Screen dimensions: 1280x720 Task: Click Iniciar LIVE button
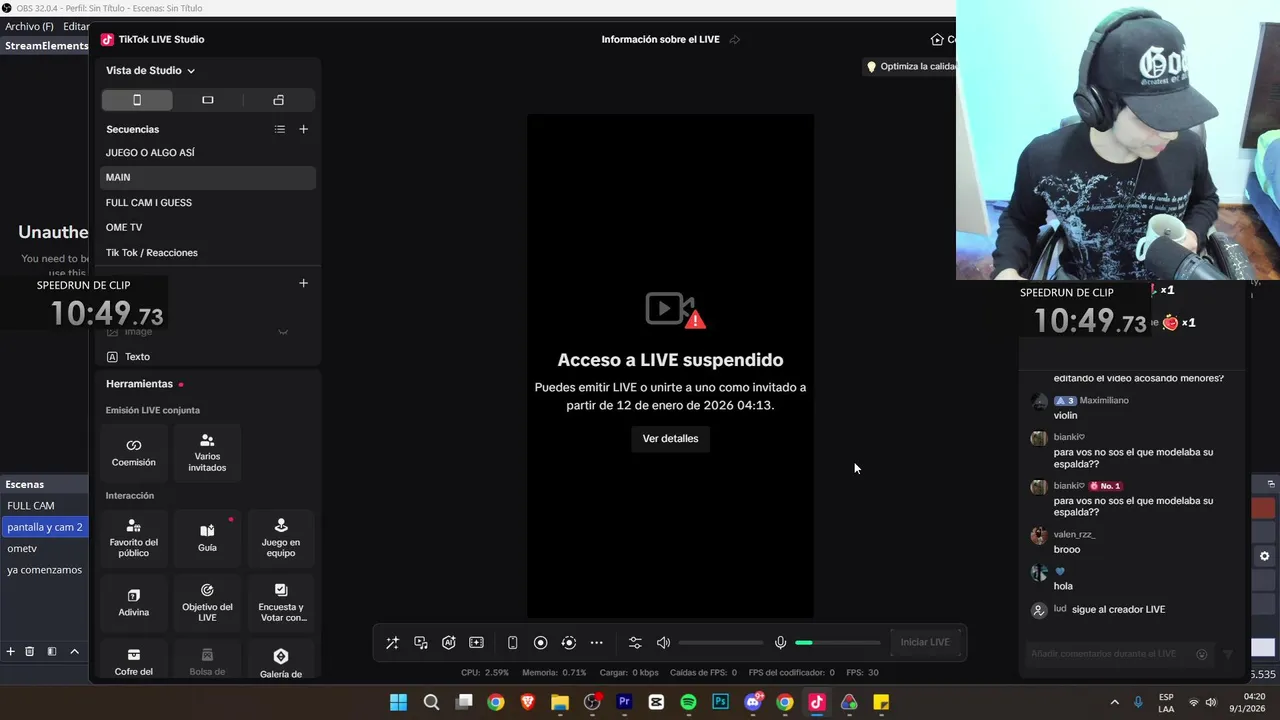pos(925,642)
